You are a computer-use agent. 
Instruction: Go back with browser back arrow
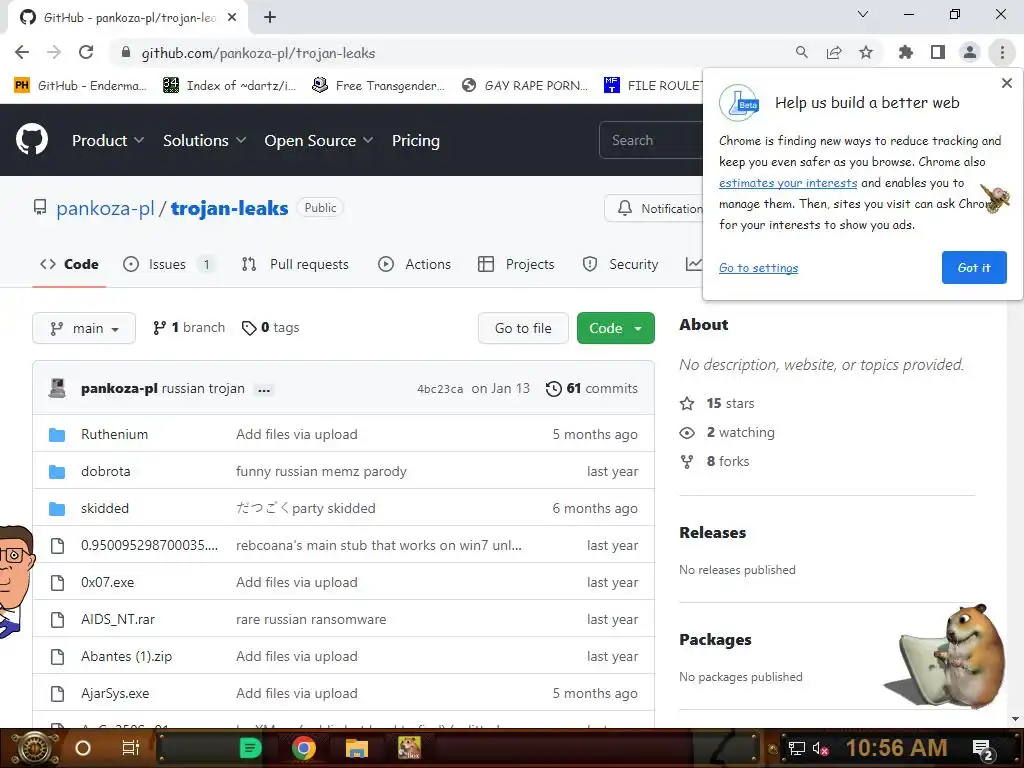coord(22,52)
